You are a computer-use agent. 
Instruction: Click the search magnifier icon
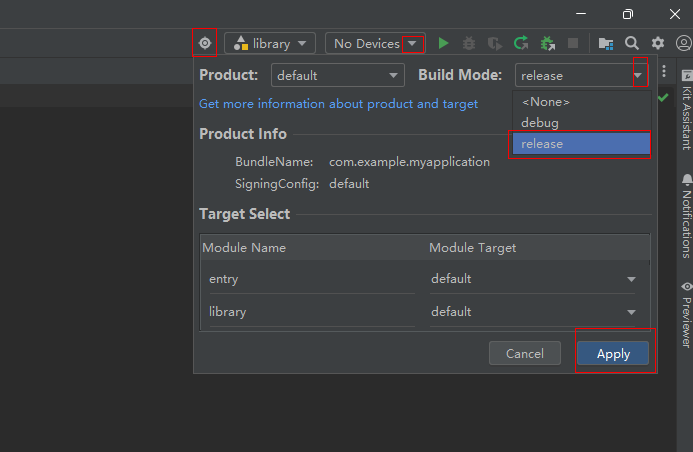coord(632,43)
